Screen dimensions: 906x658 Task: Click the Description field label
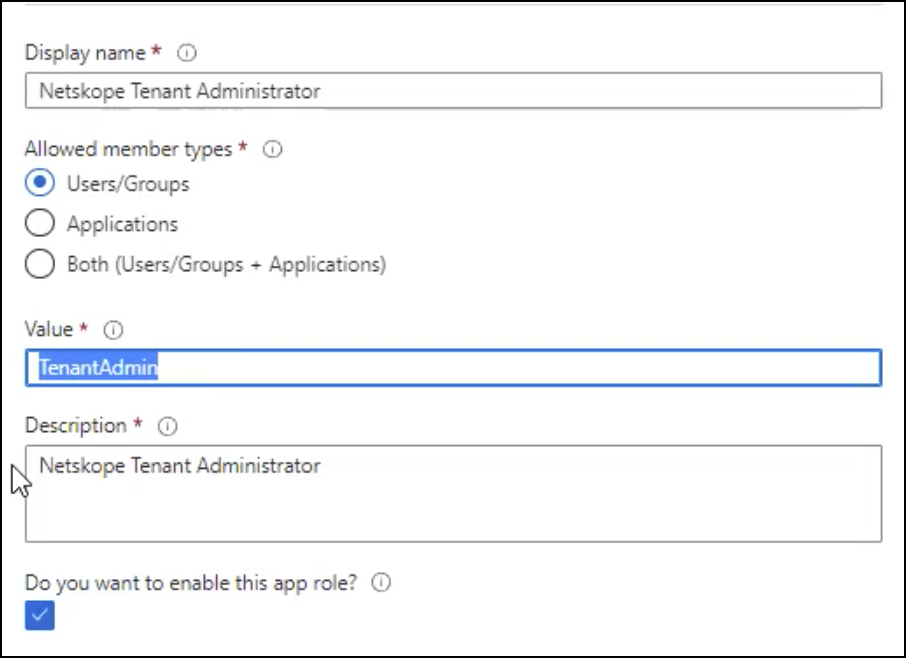[76, 426]
